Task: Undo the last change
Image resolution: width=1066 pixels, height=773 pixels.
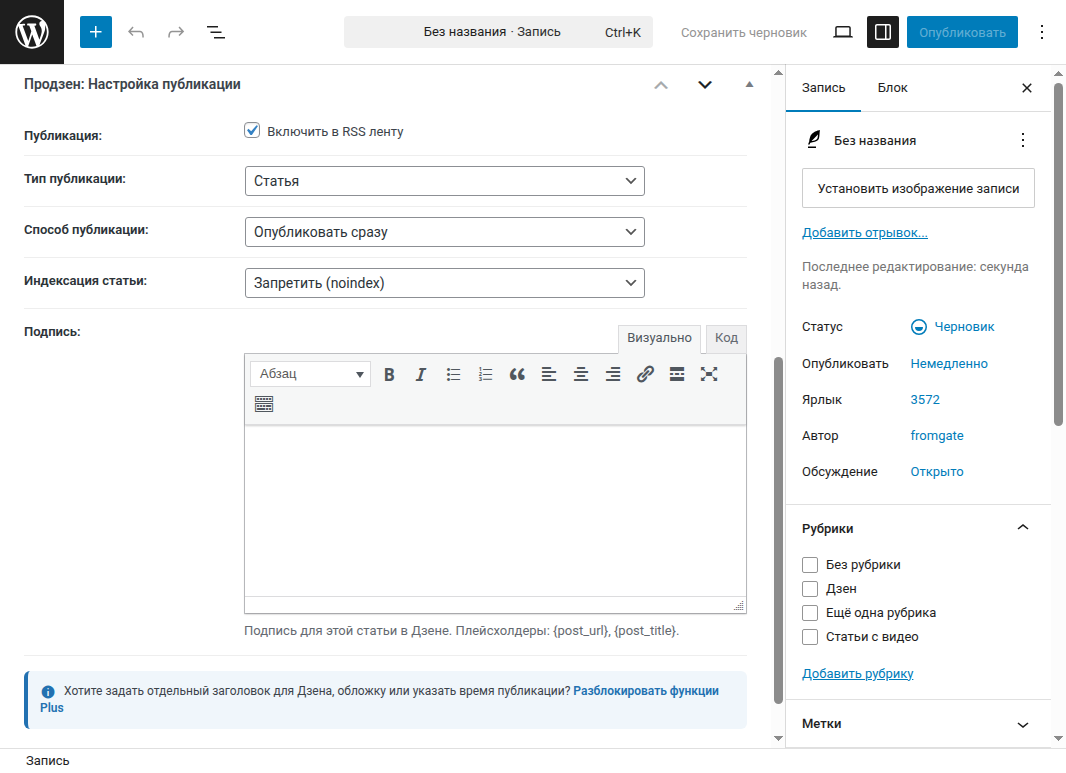Action: click(136, 32)
